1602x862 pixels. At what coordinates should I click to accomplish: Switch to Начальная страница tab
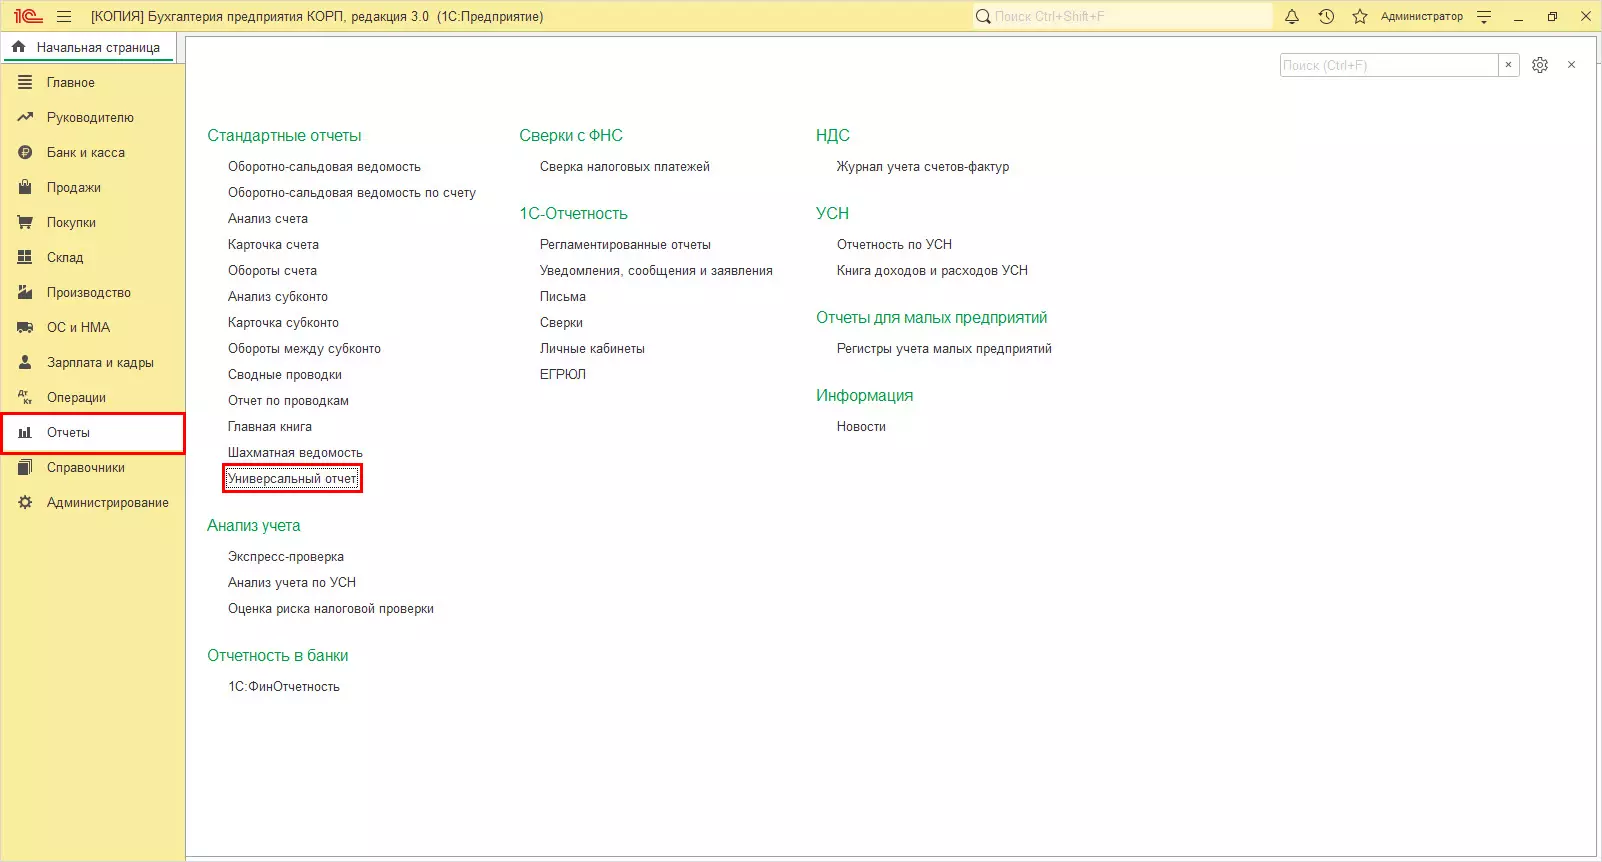tap(89, 47)
